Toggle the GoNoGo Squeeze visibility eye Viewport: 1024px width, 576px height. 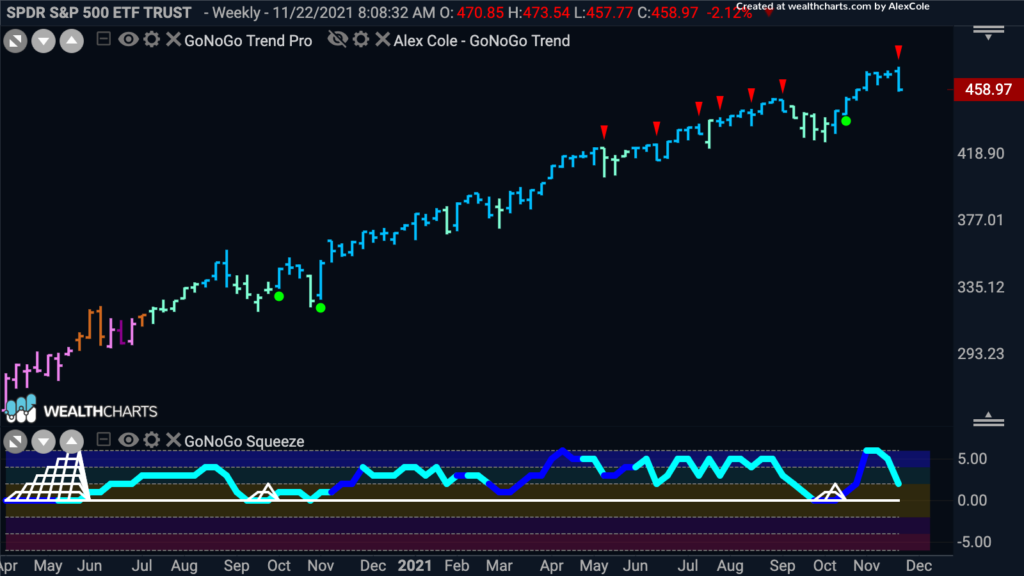click(x=128, y=440)
